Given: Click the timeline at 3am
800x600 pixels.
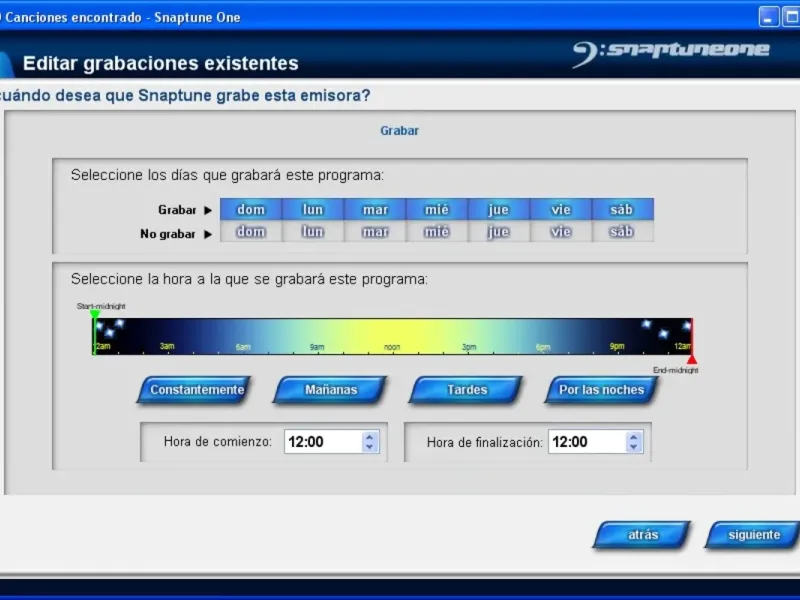Looking at the screenshot, I should click(167, 346).
